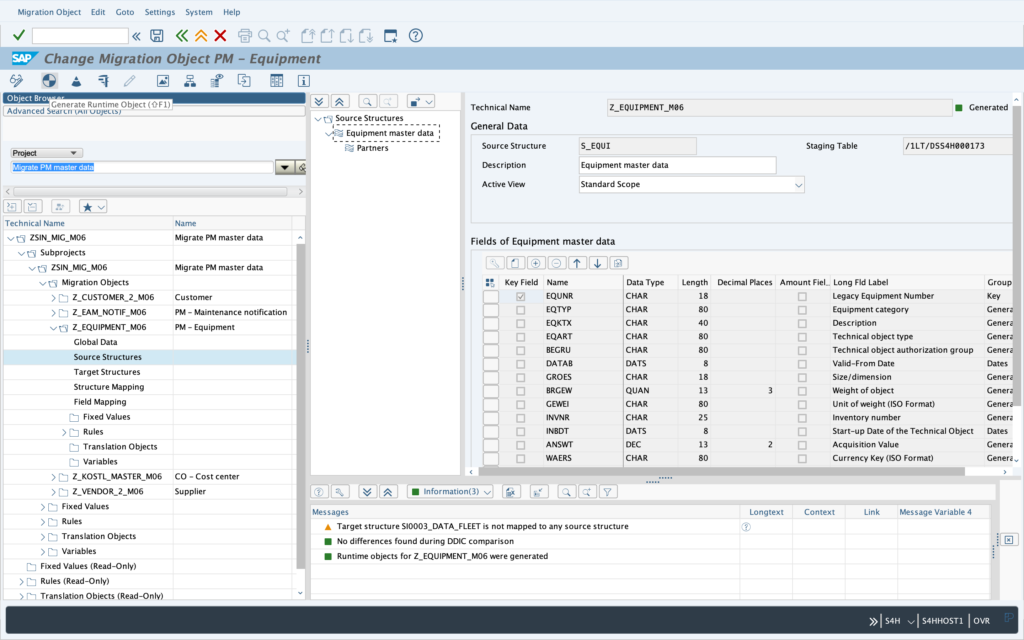Viewport: 1024px width, 640px height.
Task: Click the green Back double-chevron icon
Action: 182,36
